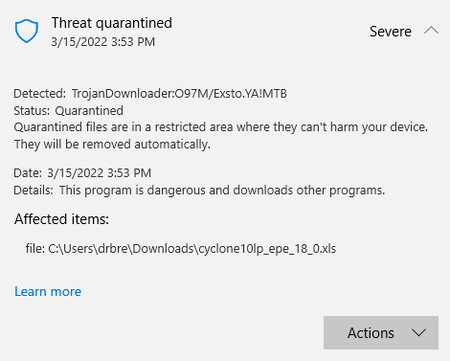
Task: Click the blue shield threat icon
Action: click(x=26, y=31)
